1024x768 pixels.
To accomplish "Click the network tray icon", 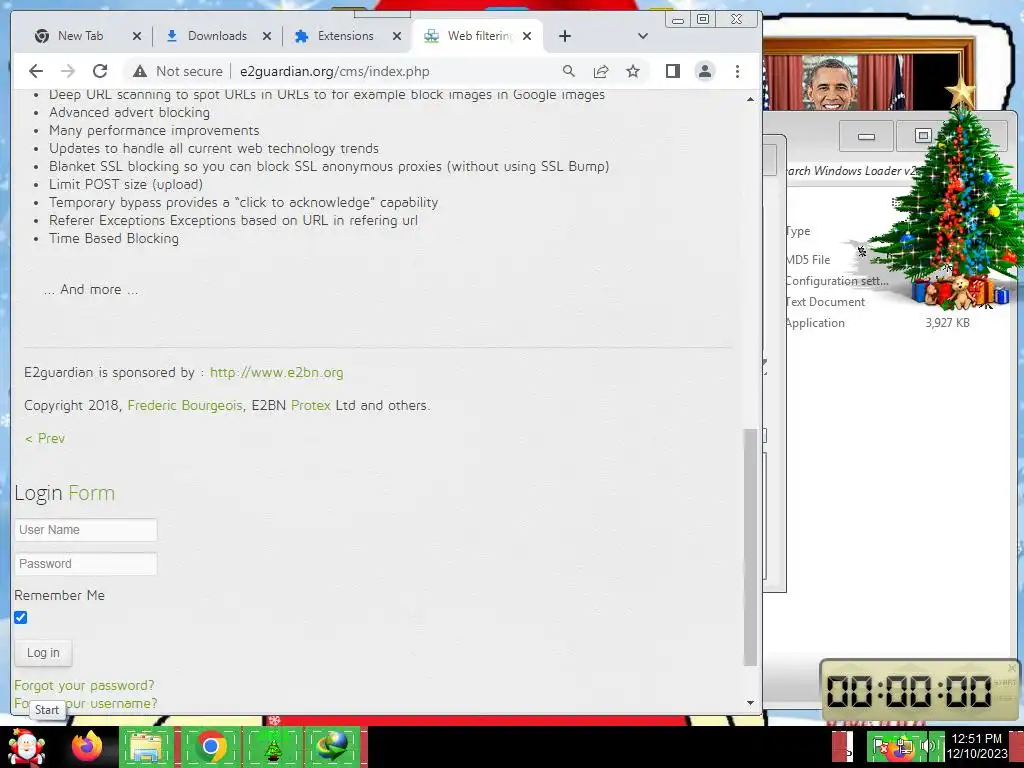I will click(x=904, y=746).
